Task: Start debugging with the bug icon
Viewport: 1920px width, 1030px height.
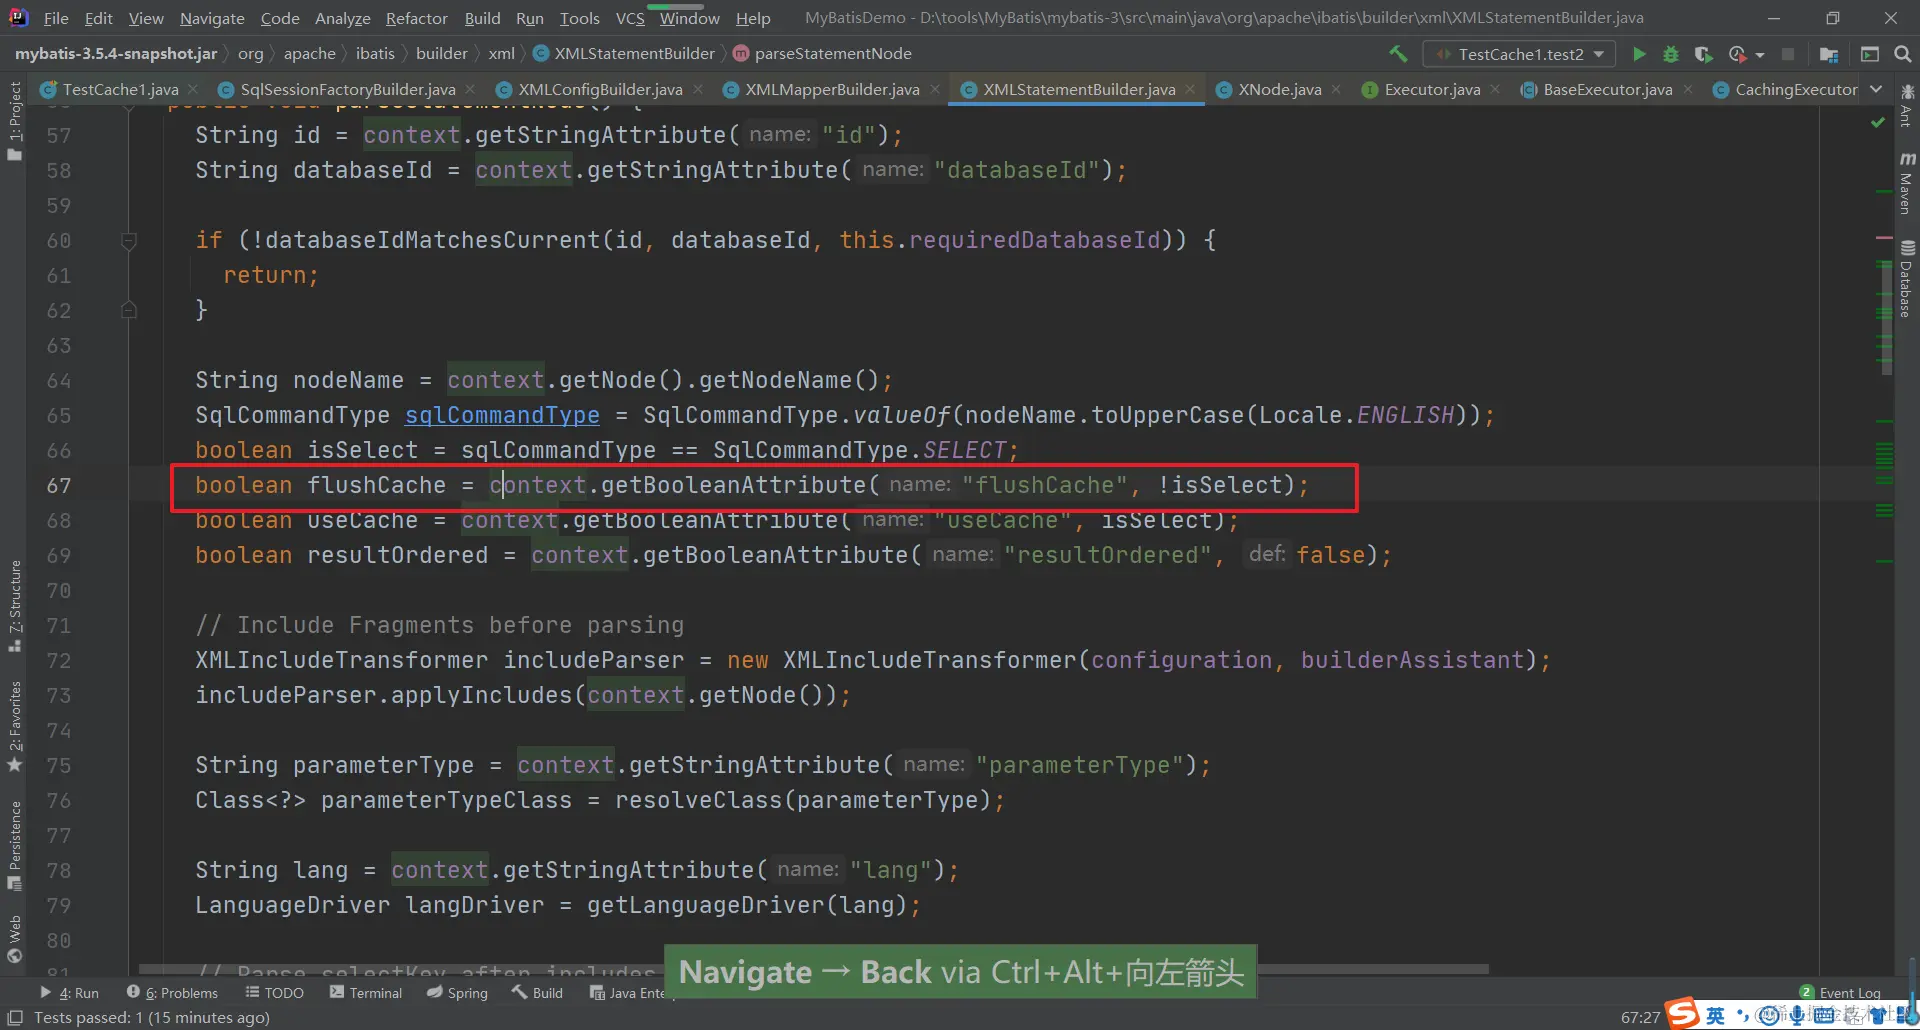Action: pyautogui.click(x=1670, y=54)
